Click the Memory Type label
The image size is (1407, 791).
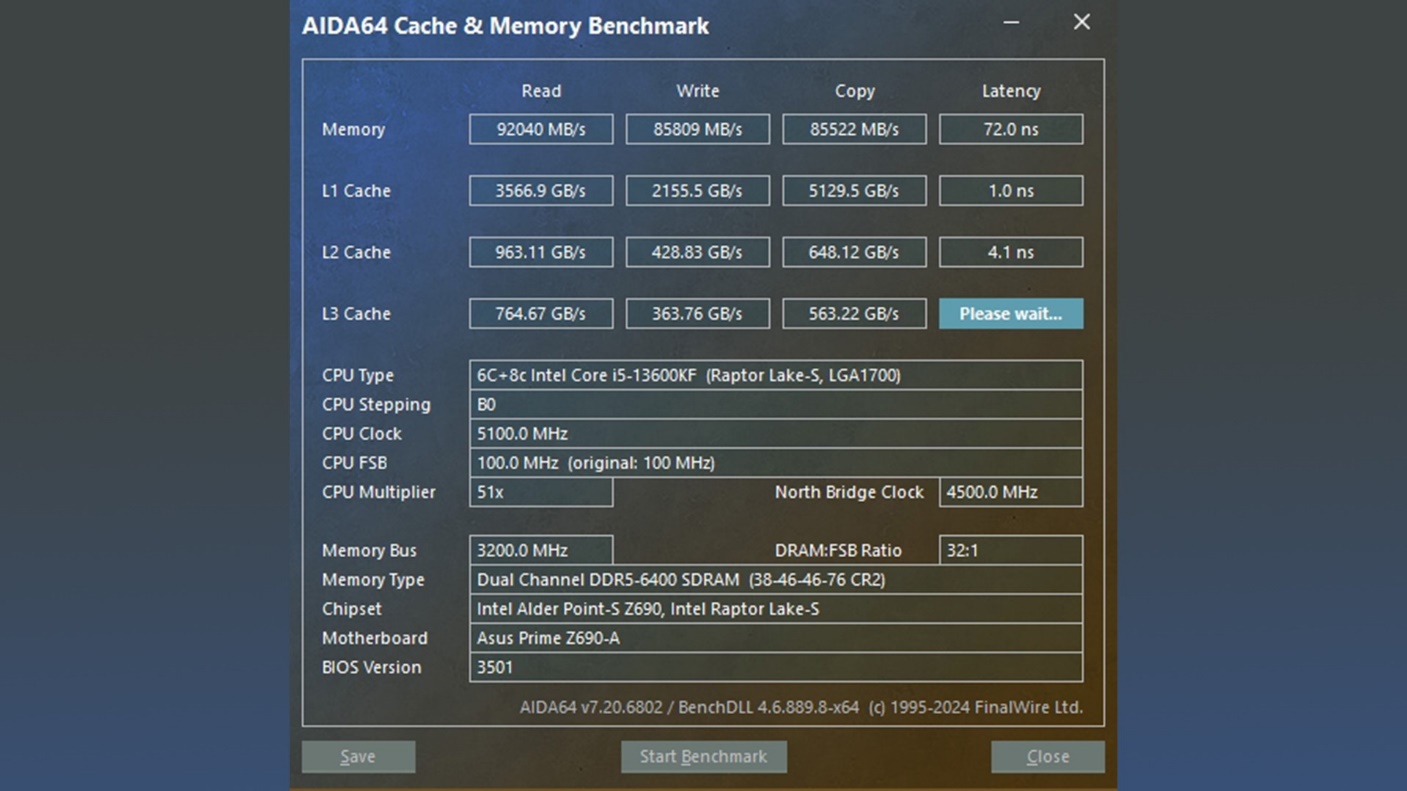[x=373, y=580]
